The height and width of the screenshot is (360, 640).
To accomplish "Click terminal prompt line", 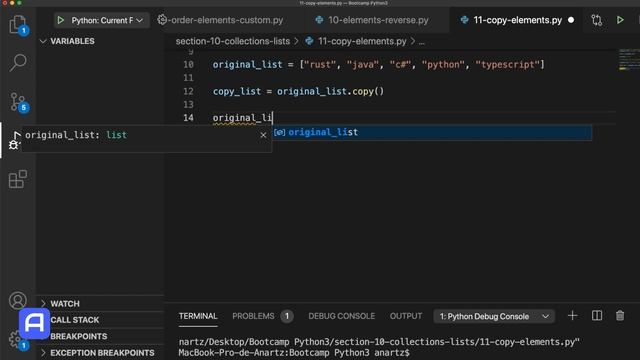I will point(294,353).
